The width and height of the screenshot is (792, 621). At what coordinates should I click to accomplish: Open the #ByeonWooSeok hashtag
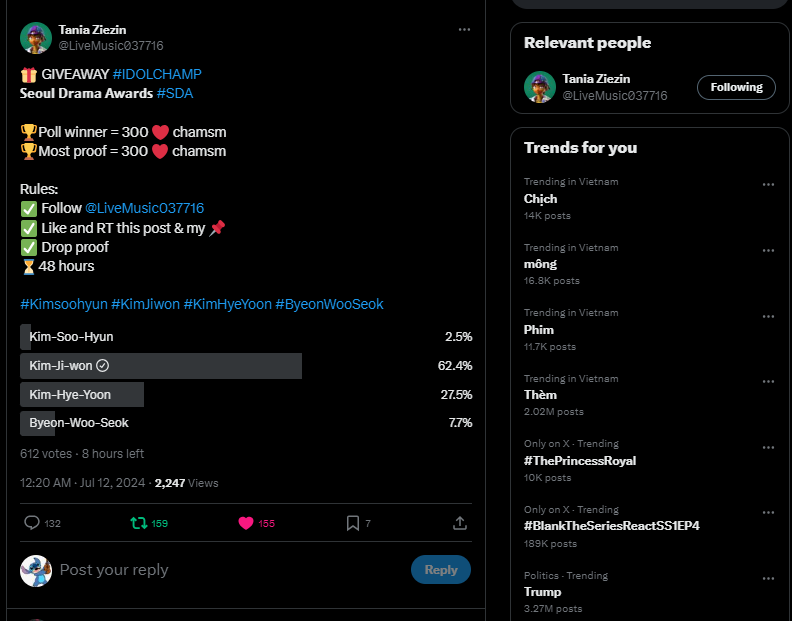pos(329,304)
